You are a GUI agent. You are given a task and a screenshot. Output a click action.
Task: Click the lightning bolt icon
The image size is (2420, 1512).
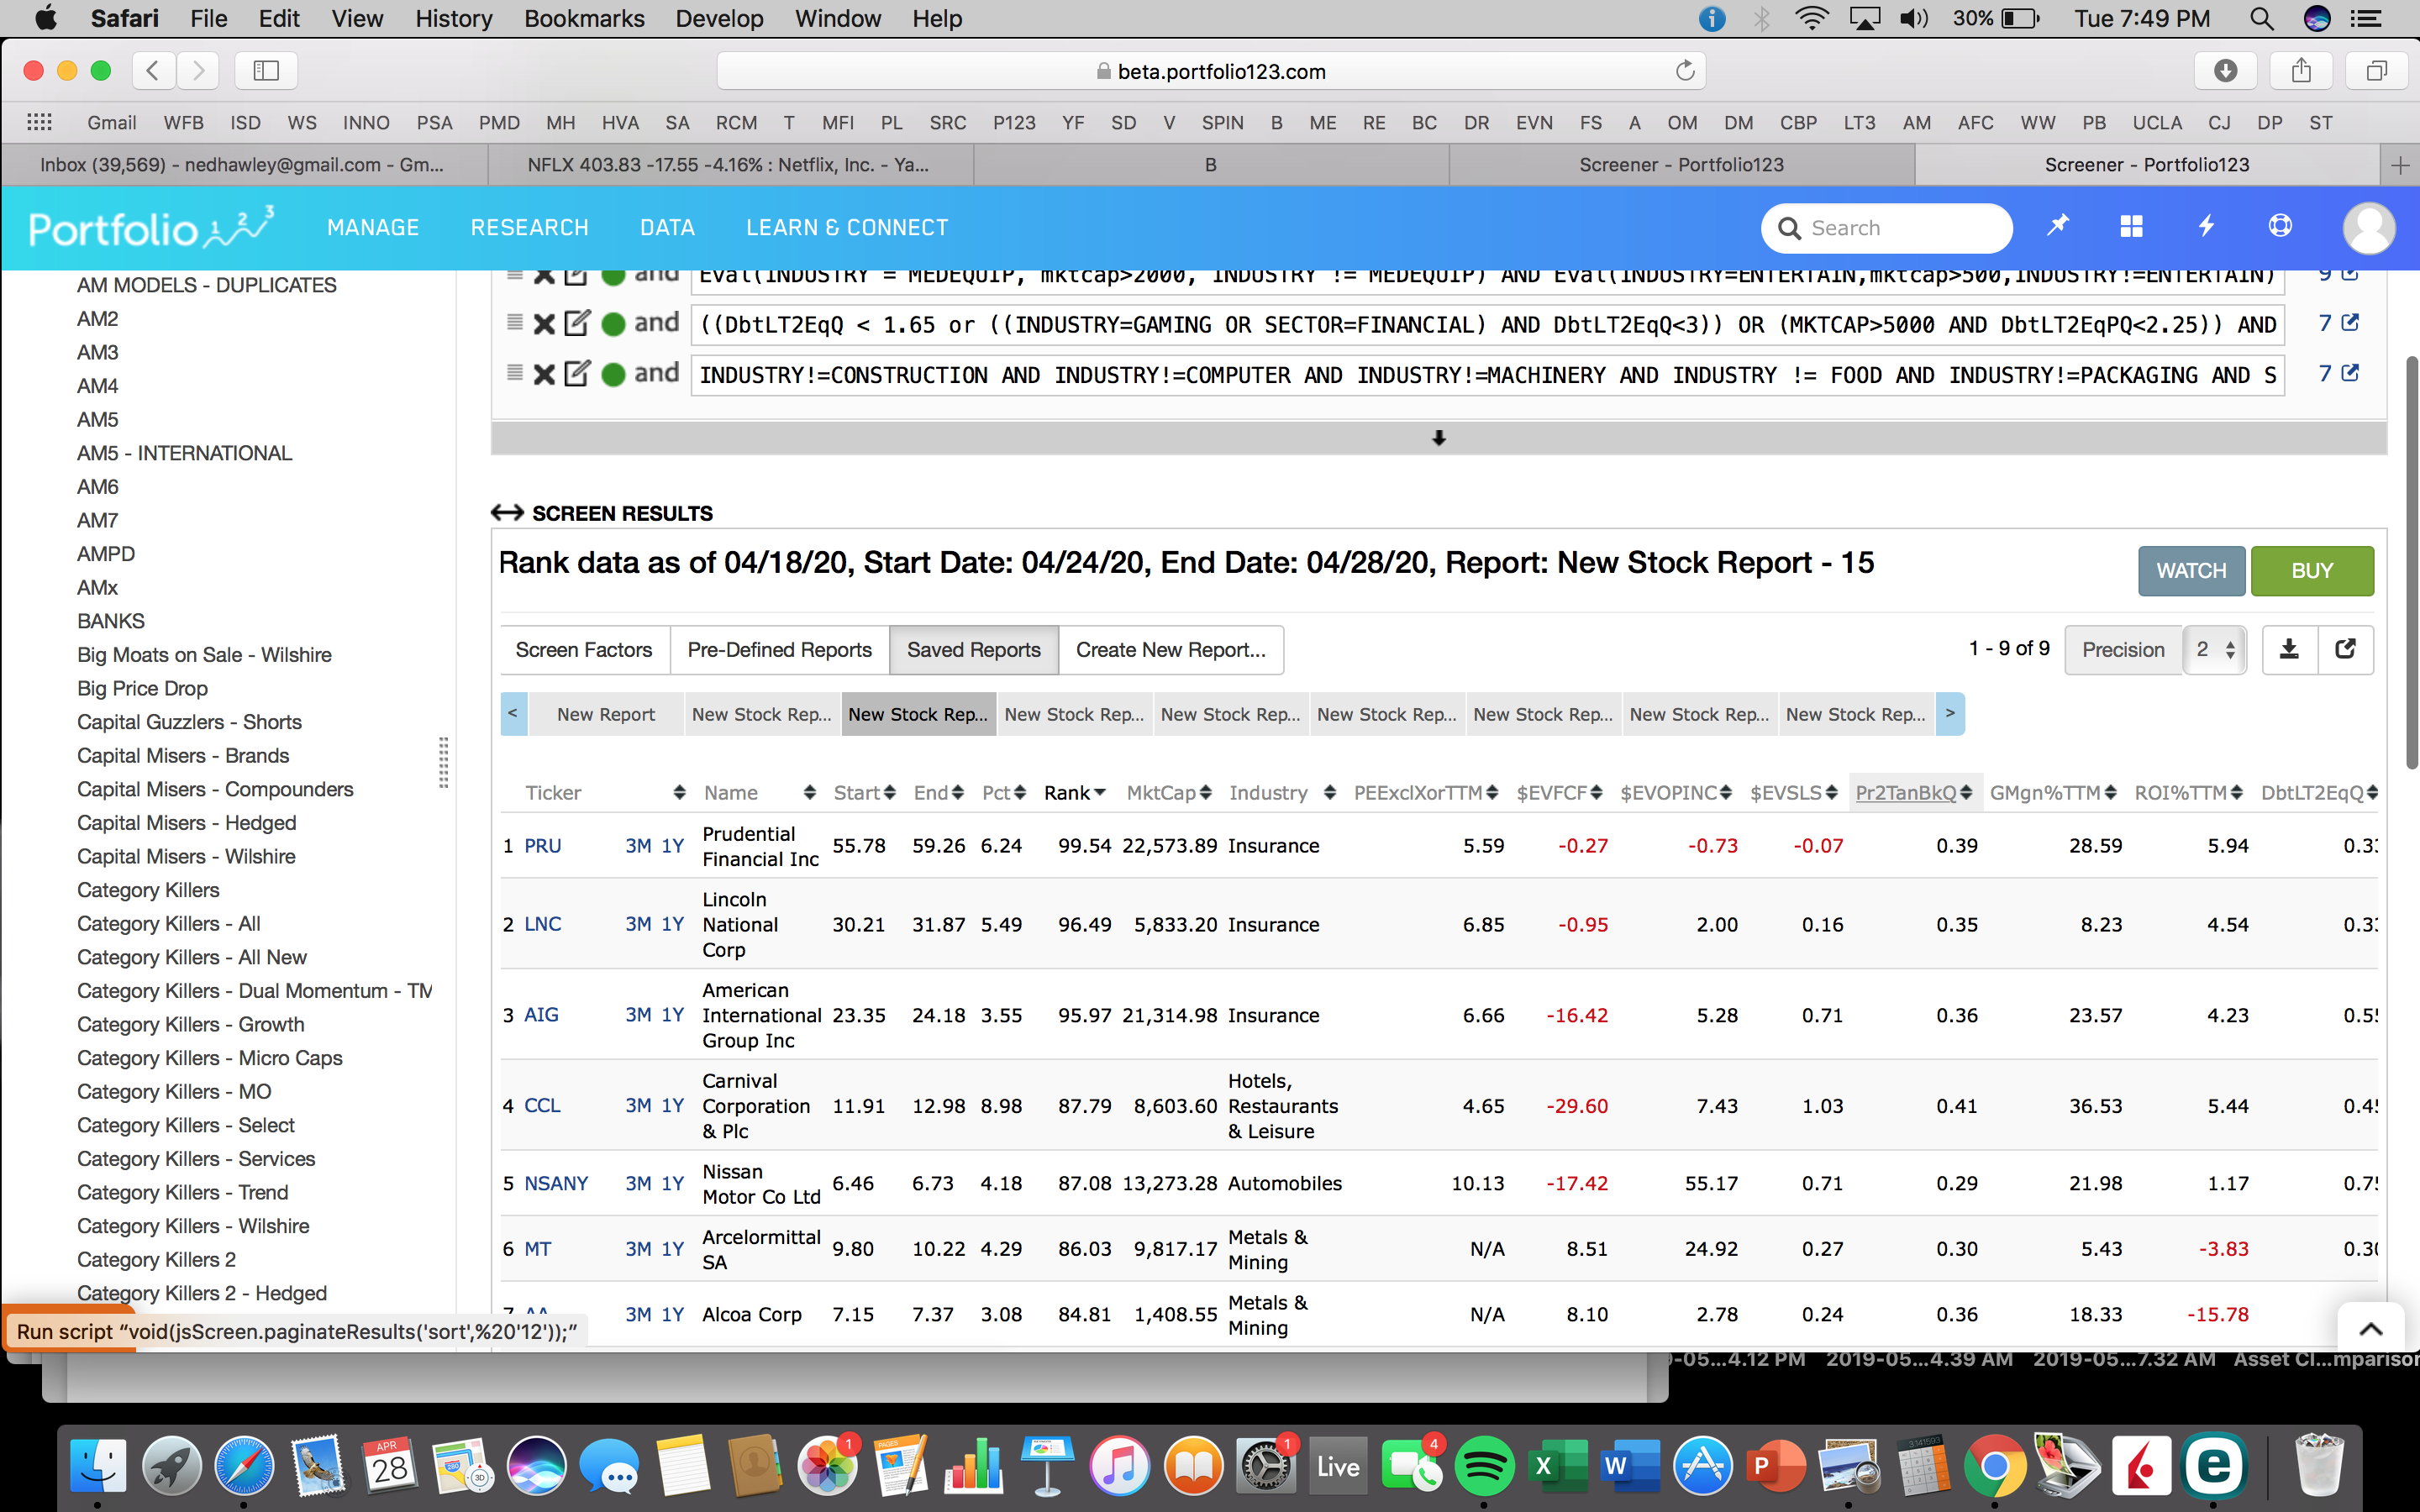point(2206,226)
